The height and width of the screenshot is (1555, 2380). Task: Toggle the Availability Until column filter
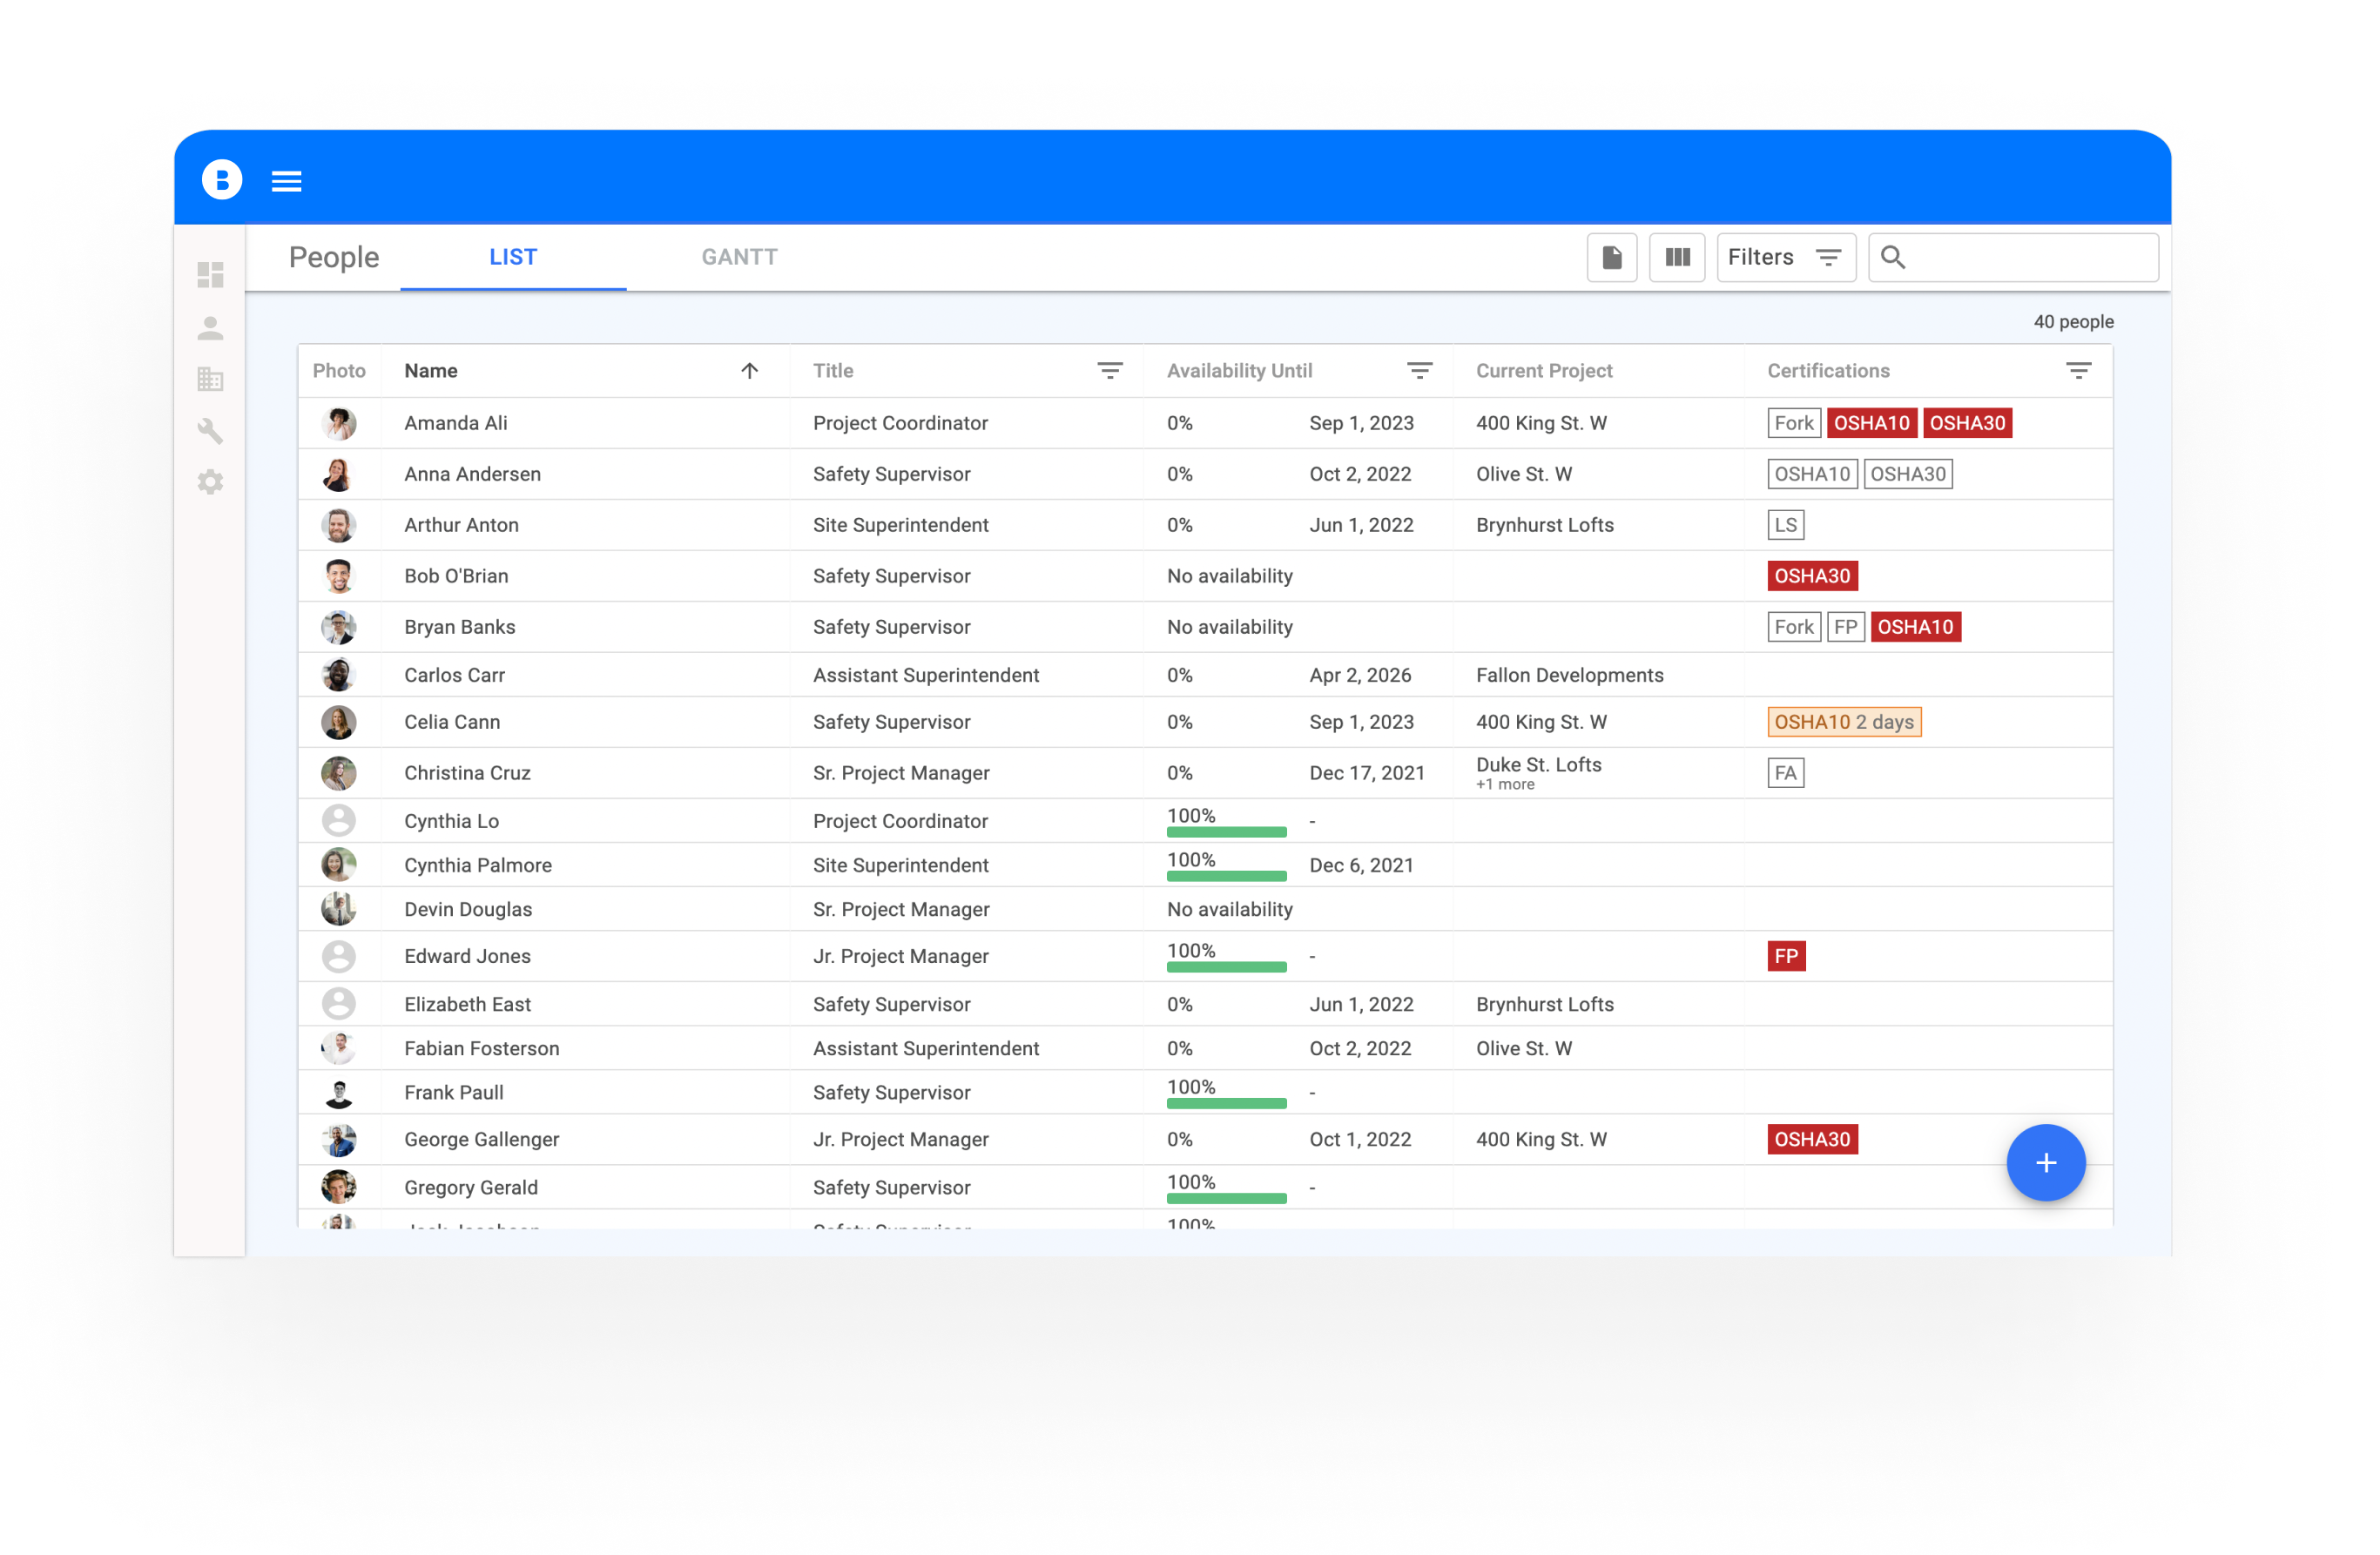point(1420,370)
